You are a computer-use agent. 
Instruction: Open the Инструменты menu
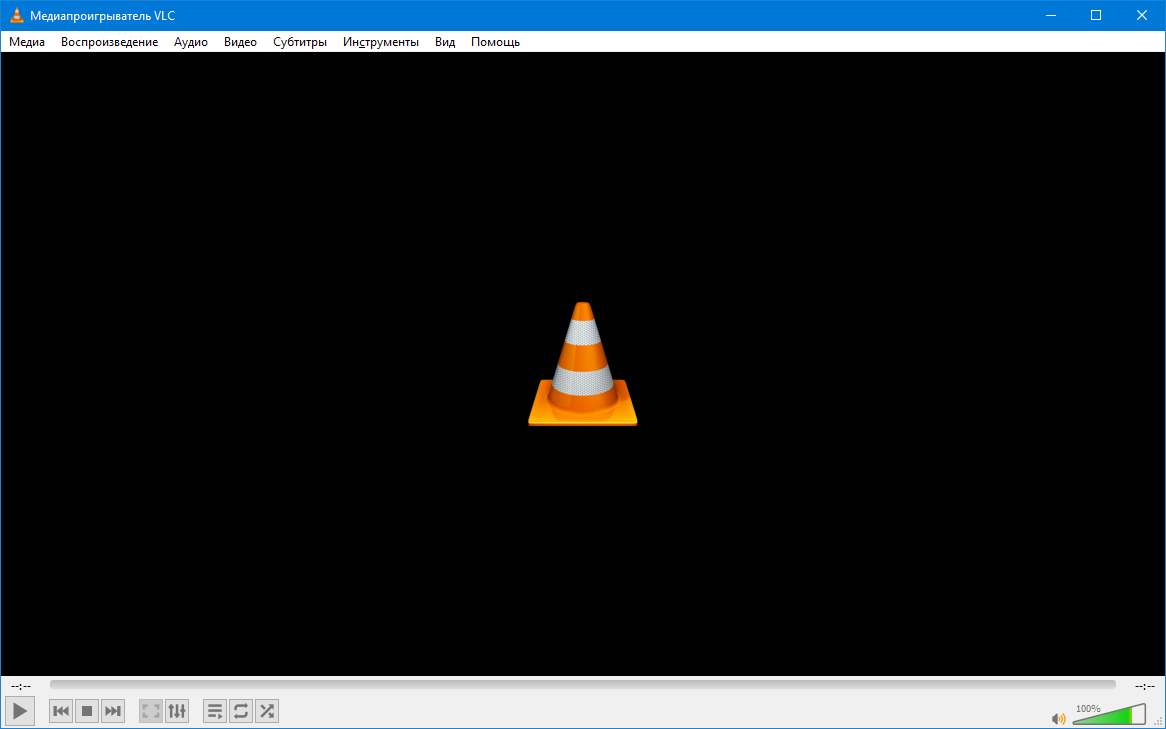click(x=381, y=42)
